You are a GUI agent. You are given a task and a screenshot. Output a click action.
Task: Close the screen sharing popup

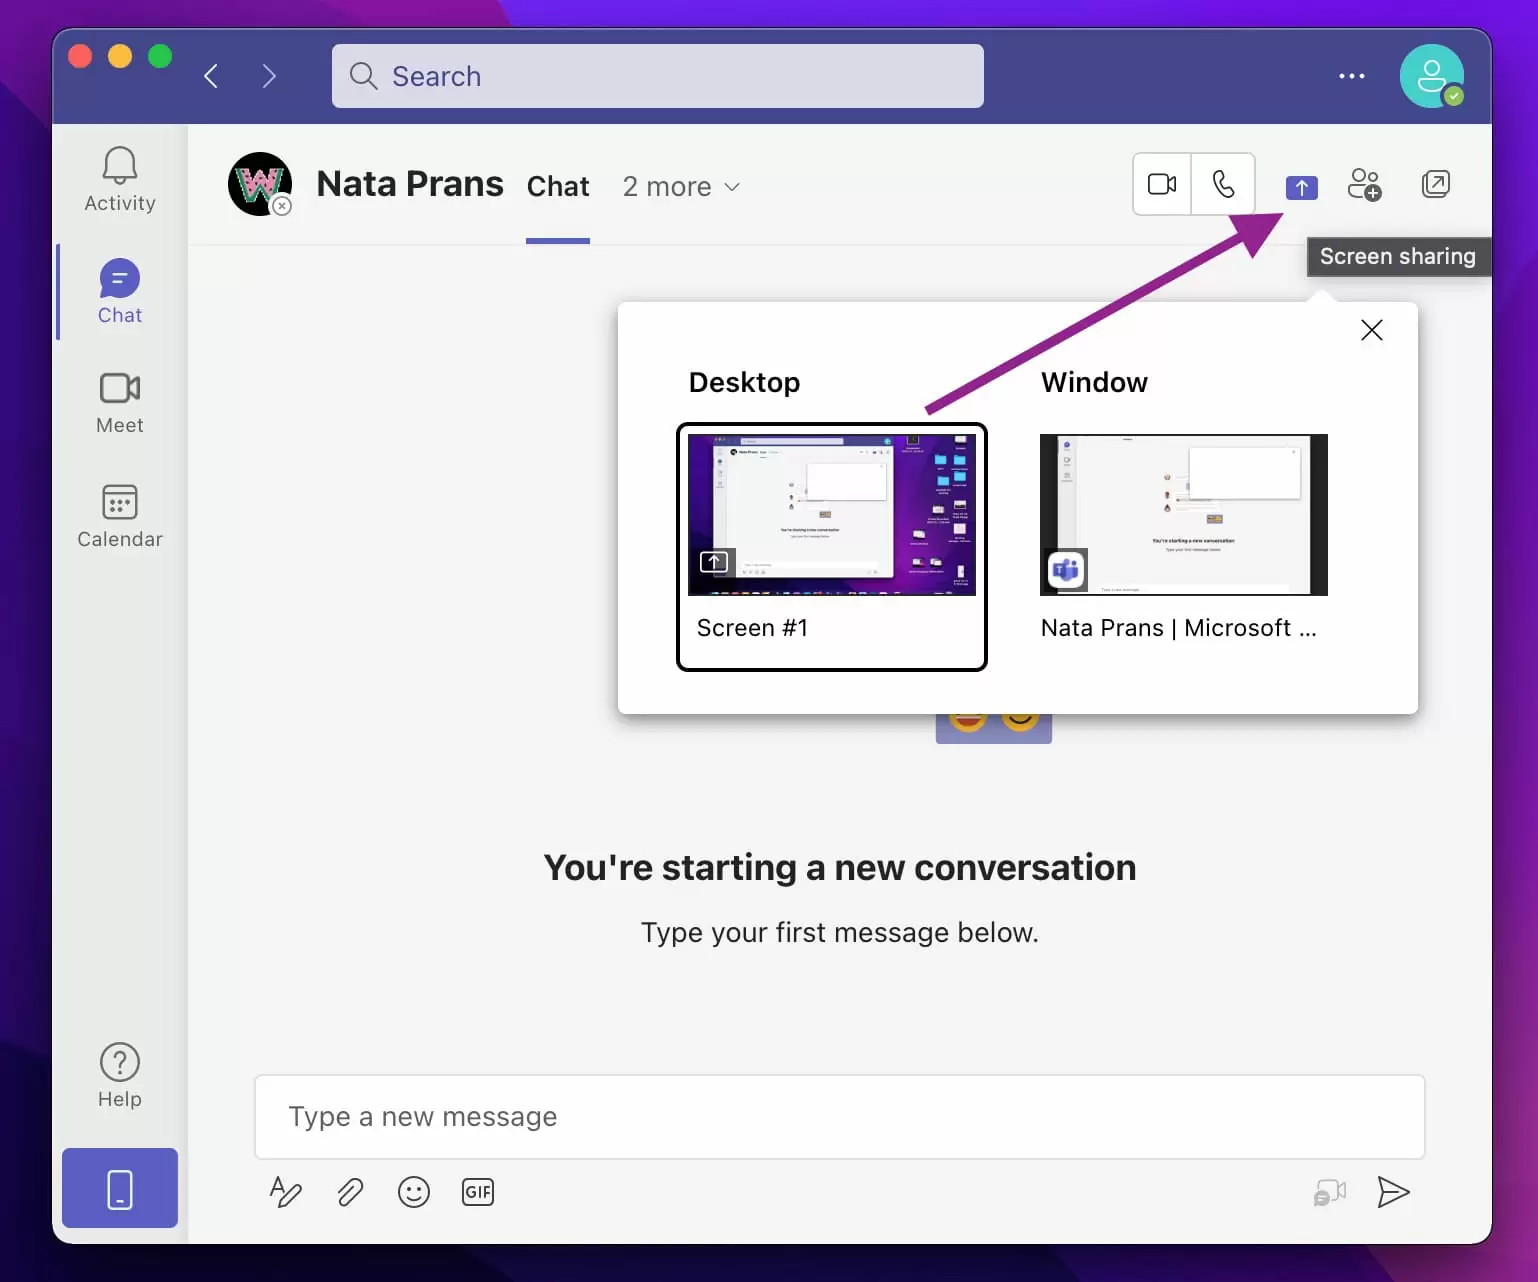click(x=1371, y=330)
